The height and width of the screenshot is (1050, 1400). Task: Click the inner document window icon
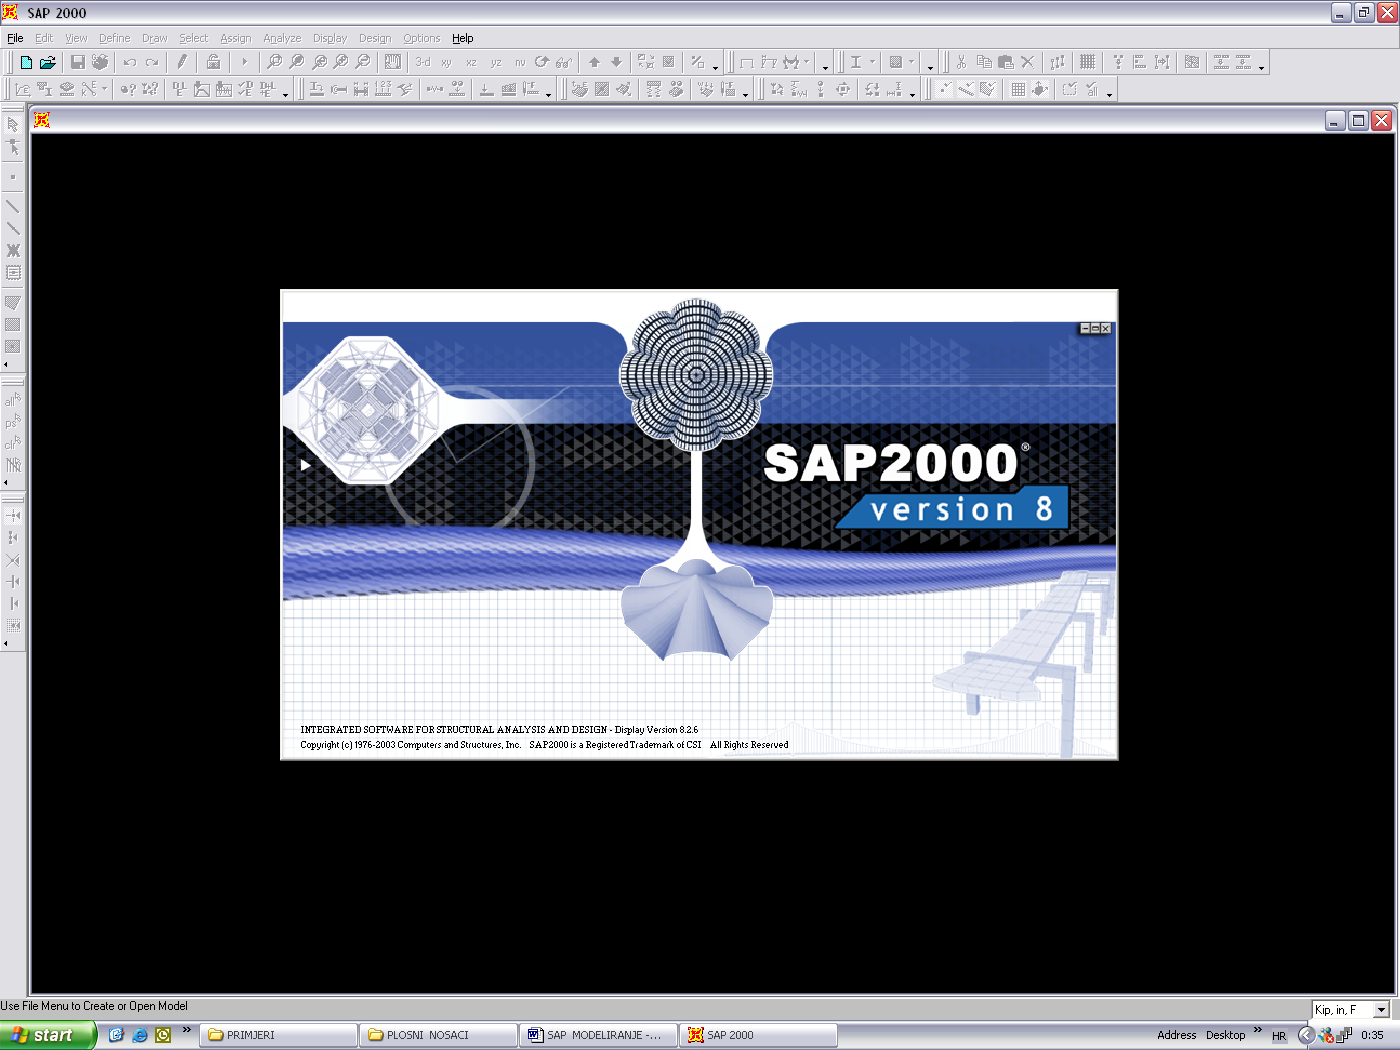click(x=42, y=120)
